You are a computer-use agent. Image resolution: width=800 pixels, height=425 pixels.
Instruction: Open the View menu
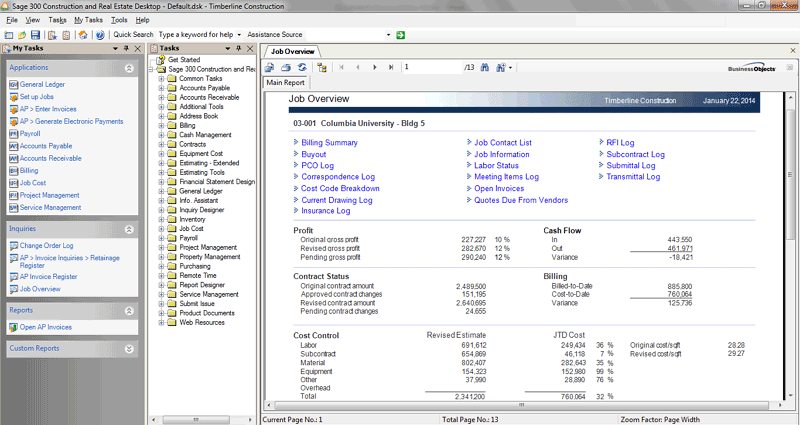(33, 20)
